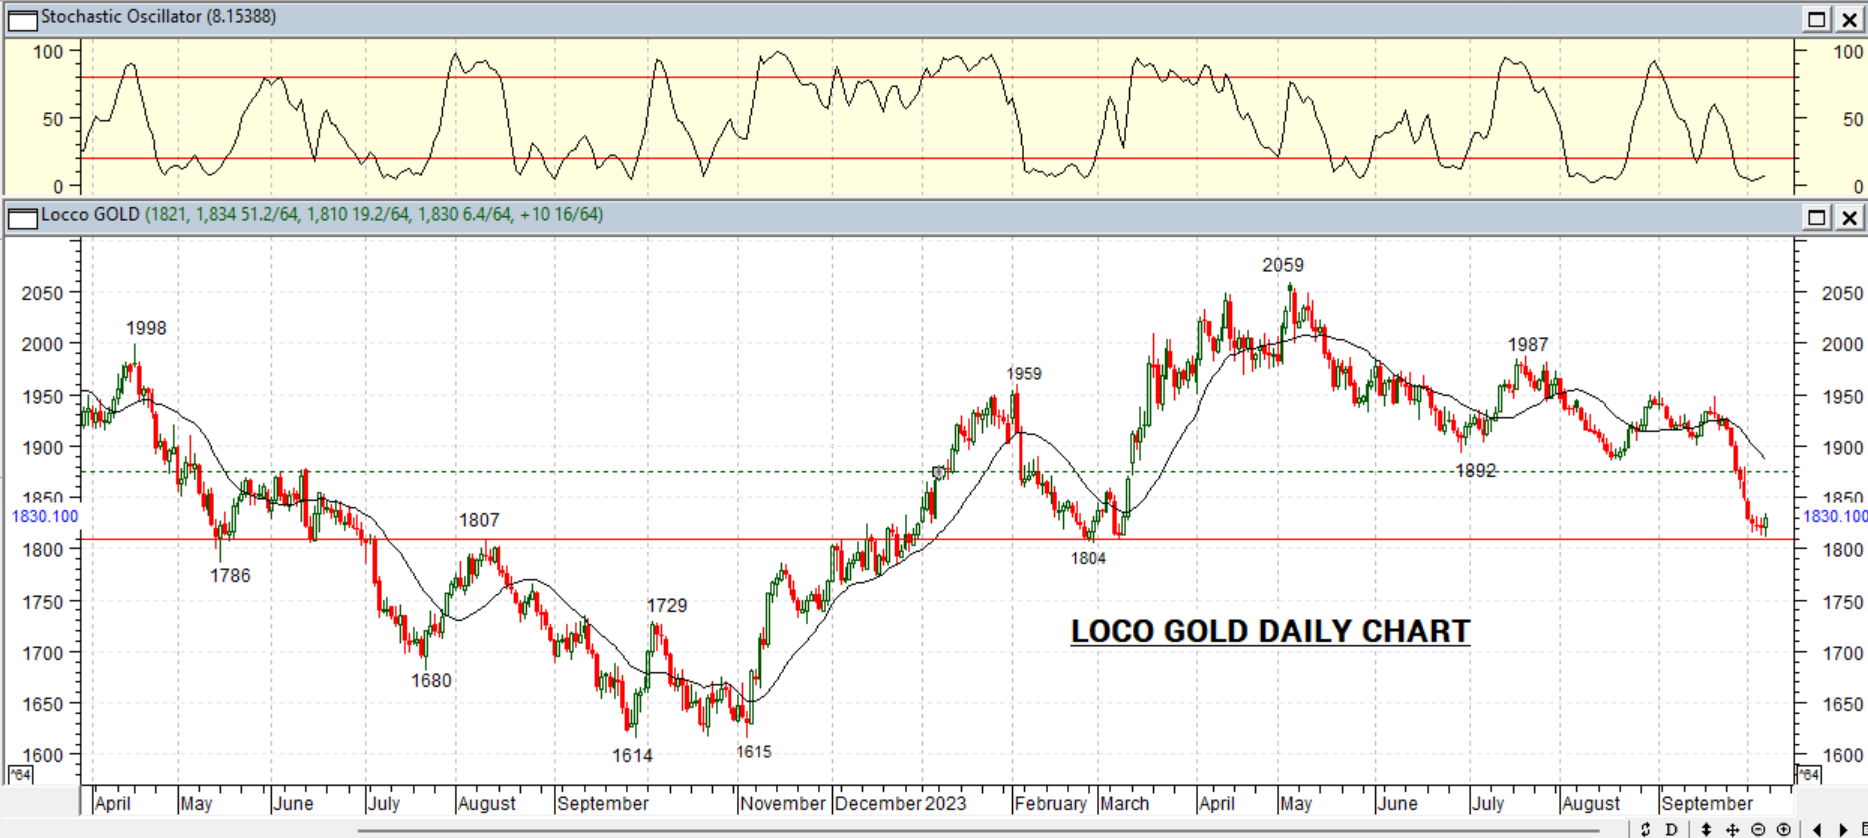Zoom out with the minus circle icon
Viewport: 1868px width, 838px height.
(1758, 829)
